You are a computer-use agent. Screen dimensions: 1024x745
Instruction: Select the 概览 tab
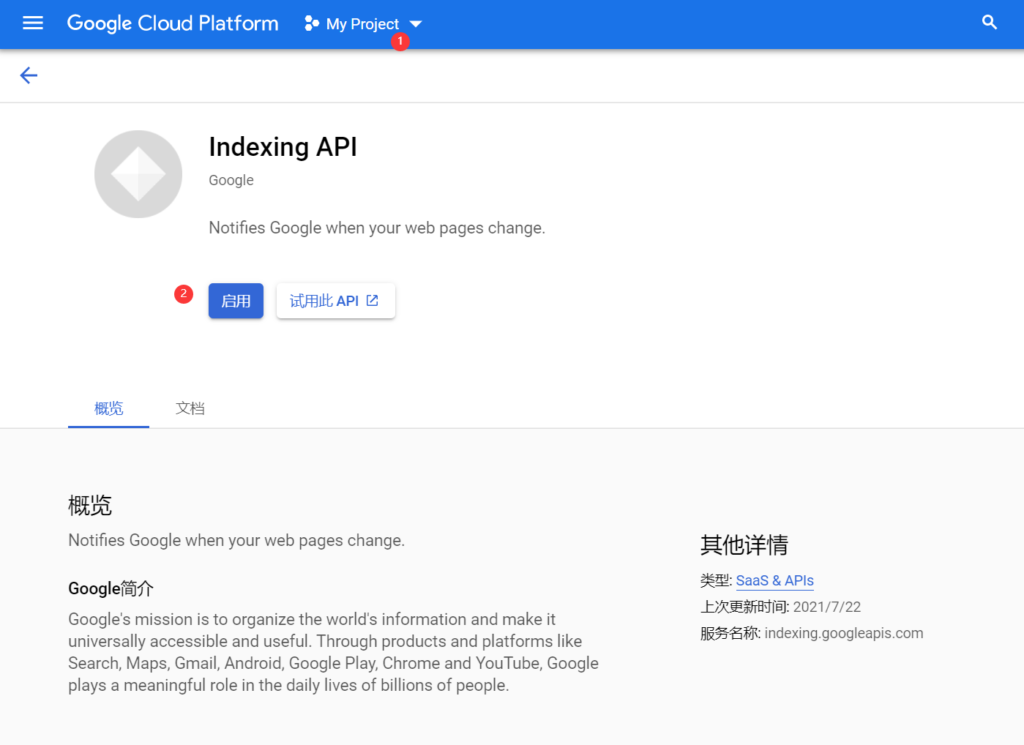point(108,409)
